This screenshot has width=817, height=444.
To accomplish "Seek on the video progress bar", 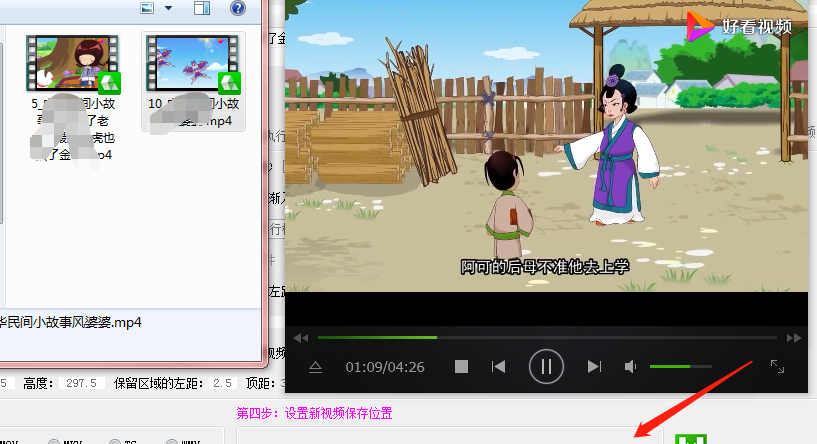I will click(547, 338).
